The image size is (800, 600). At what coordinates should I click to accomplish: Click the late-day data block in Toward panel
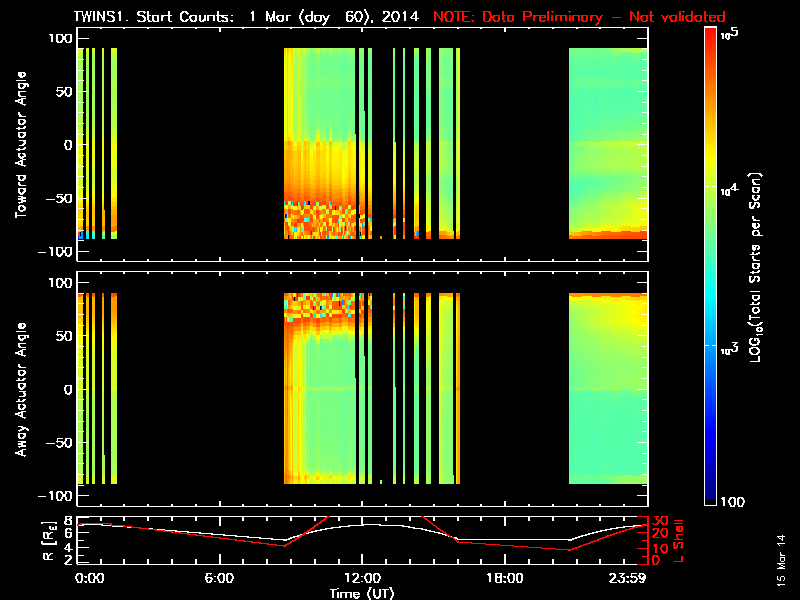pos(607,144)
